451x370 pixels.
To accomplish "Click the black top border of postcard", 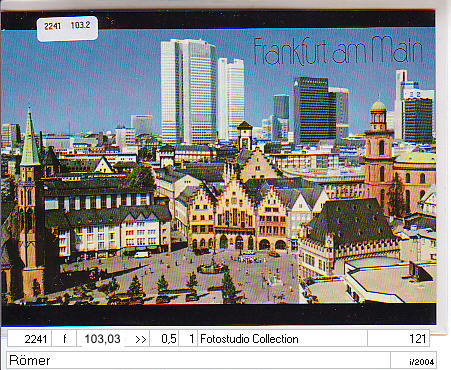I will coord(218,20).
